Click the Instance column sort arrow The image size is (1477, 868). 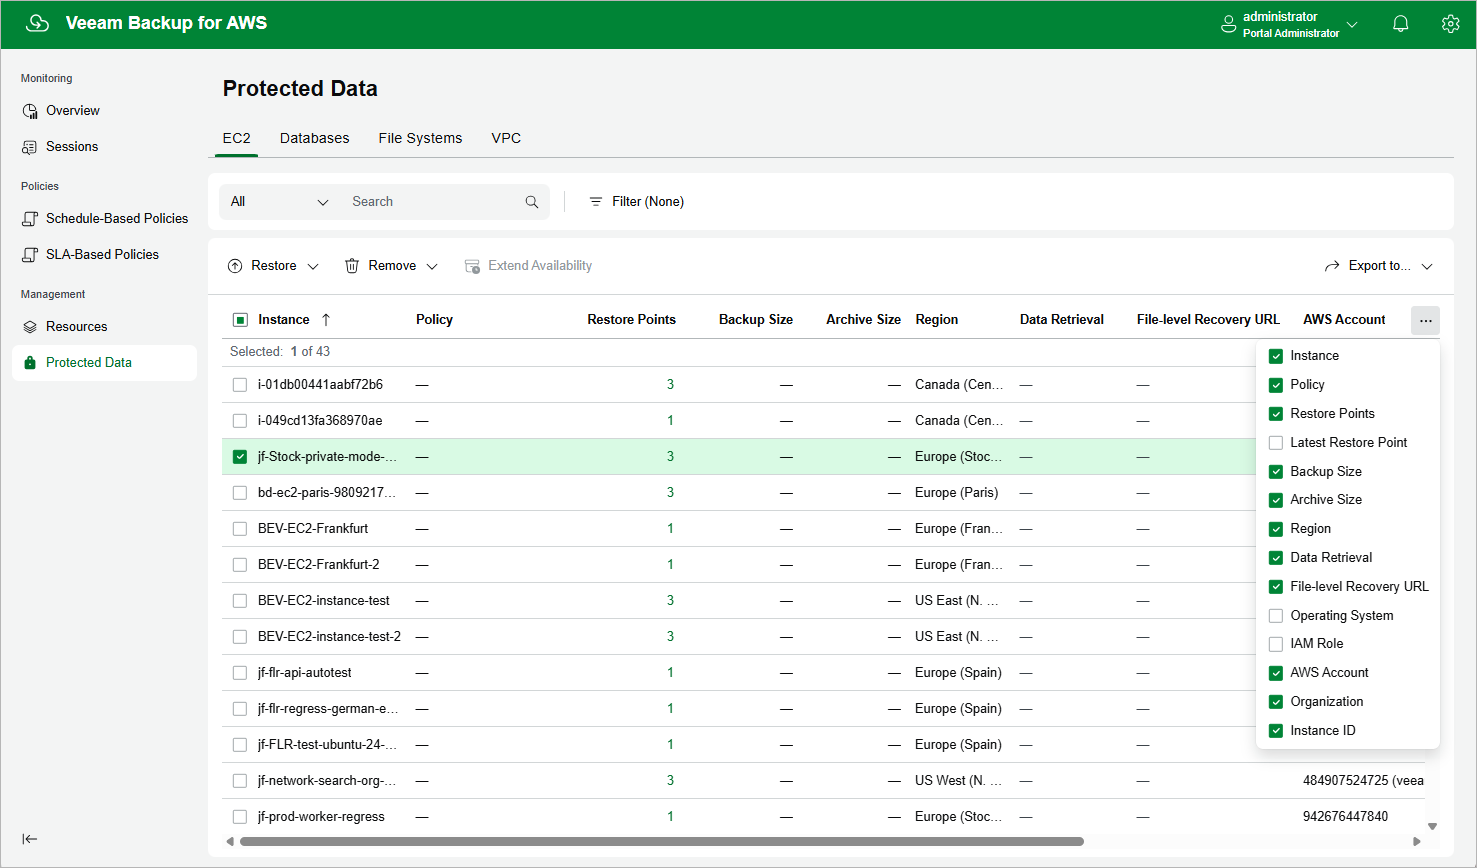[326, 320]
